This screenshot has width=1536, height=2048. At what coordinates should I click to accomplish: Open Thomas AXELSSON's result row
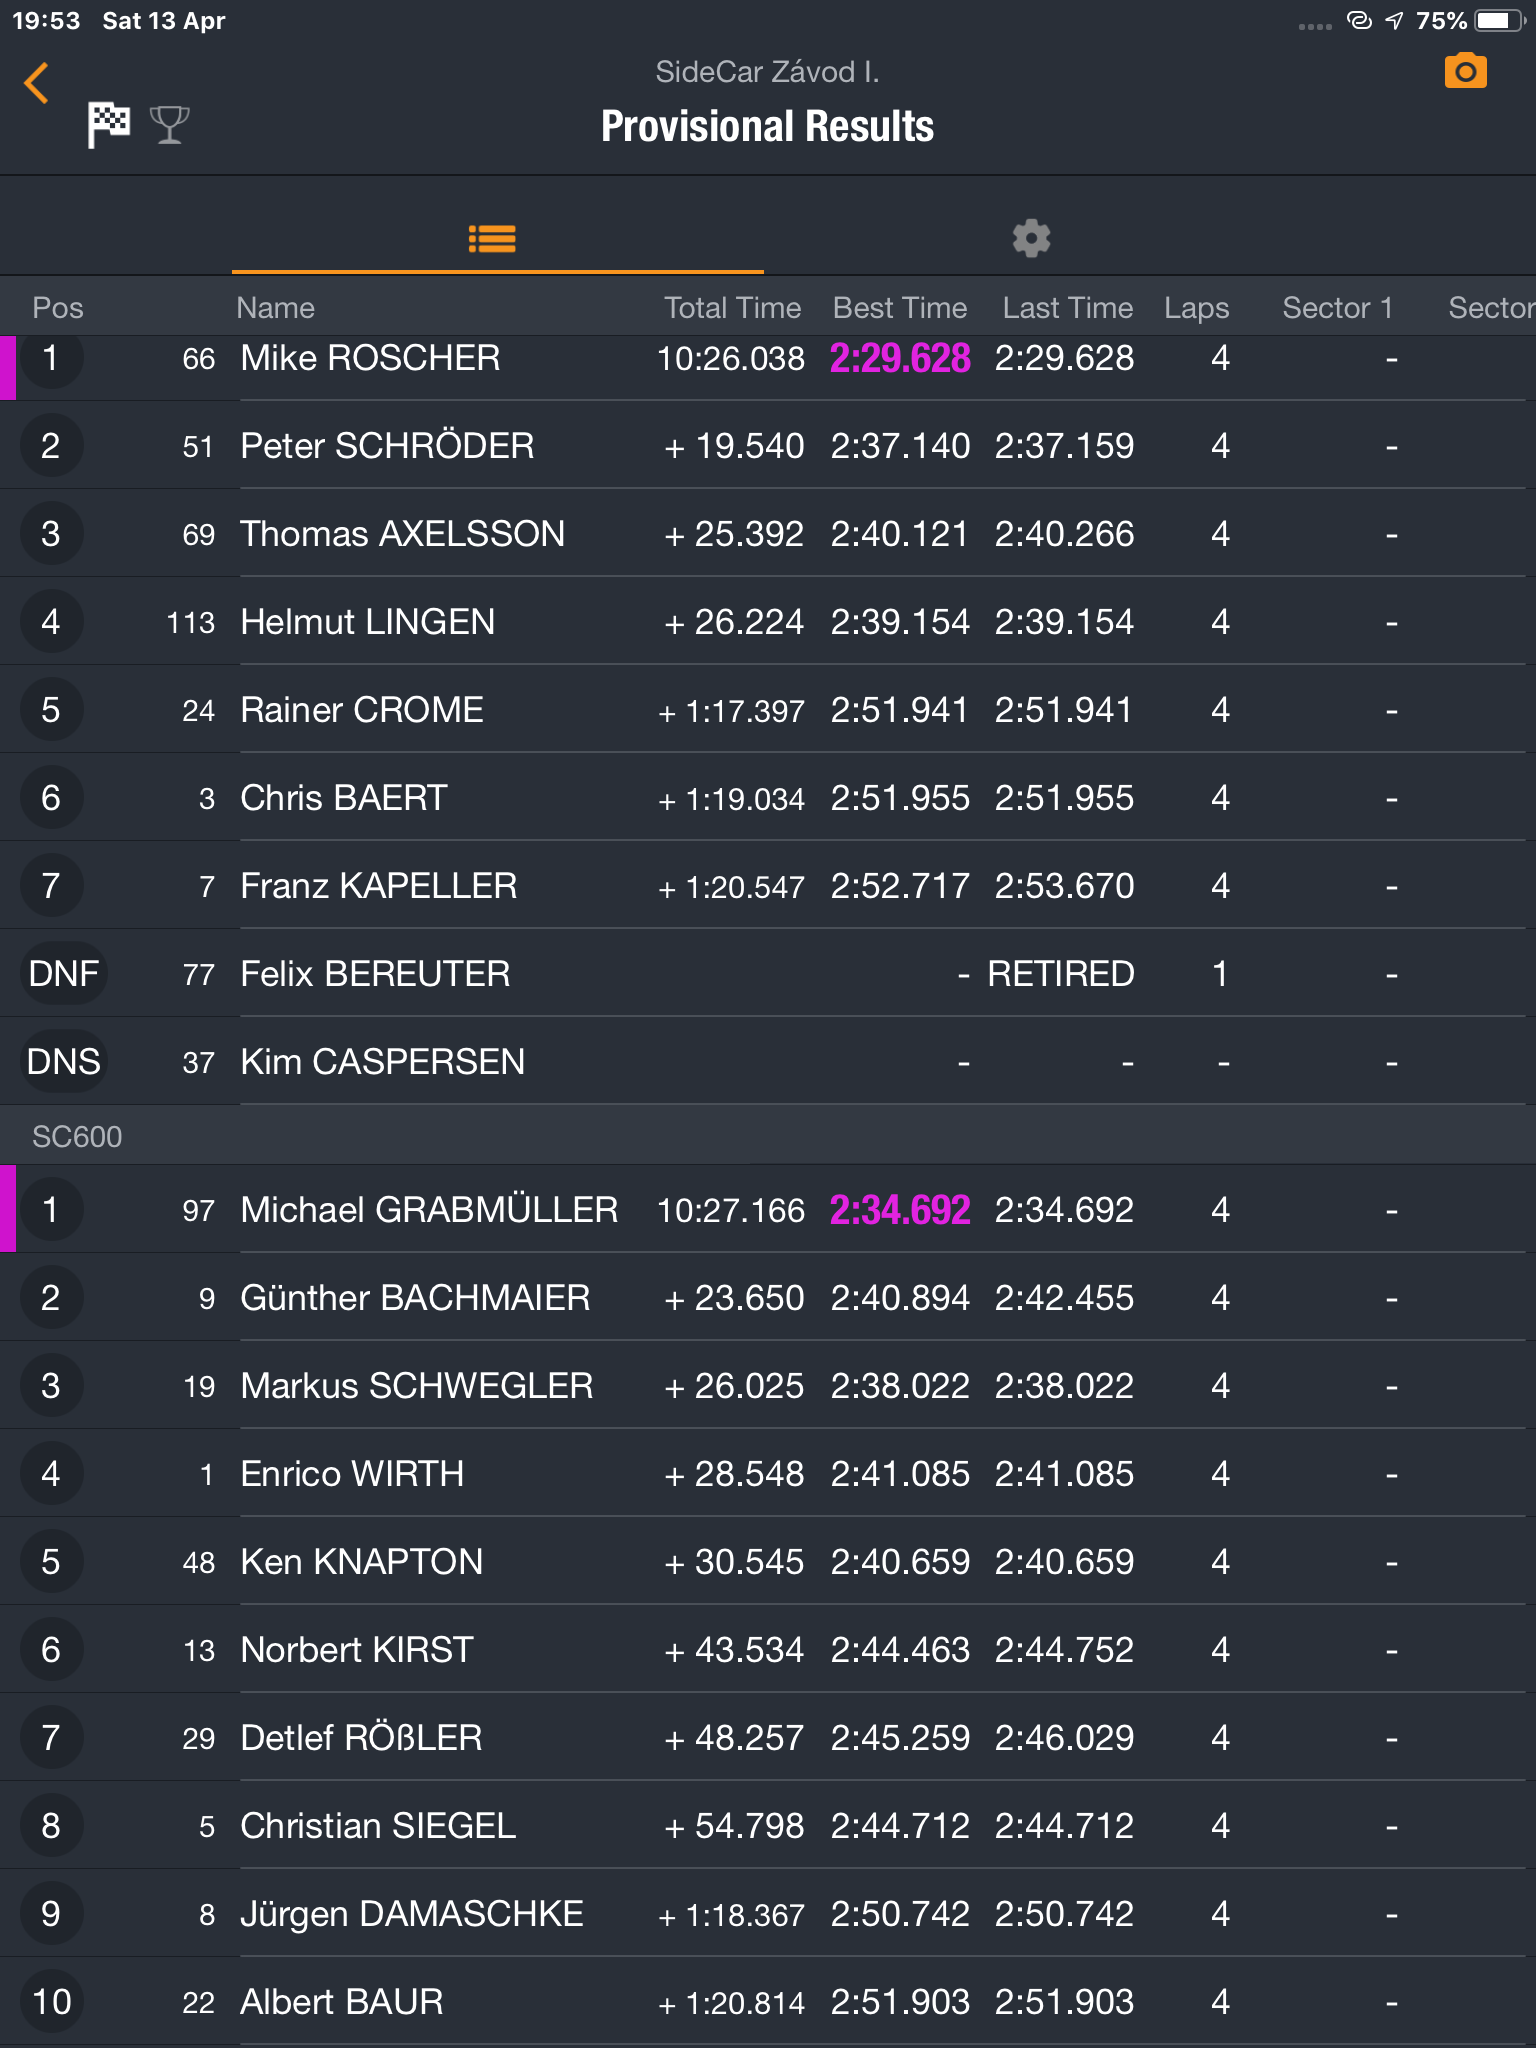[x=768, y=533]
